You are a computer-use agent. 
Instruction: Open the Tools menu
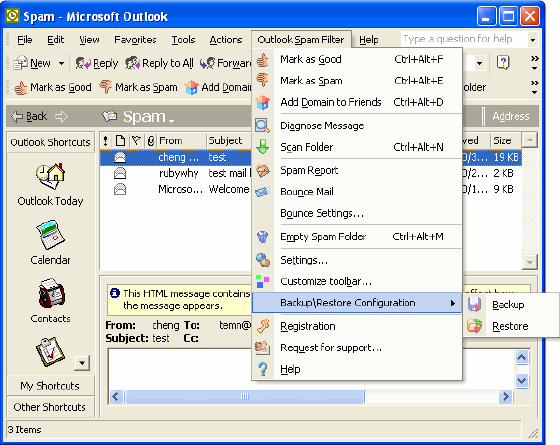[183, 40]
